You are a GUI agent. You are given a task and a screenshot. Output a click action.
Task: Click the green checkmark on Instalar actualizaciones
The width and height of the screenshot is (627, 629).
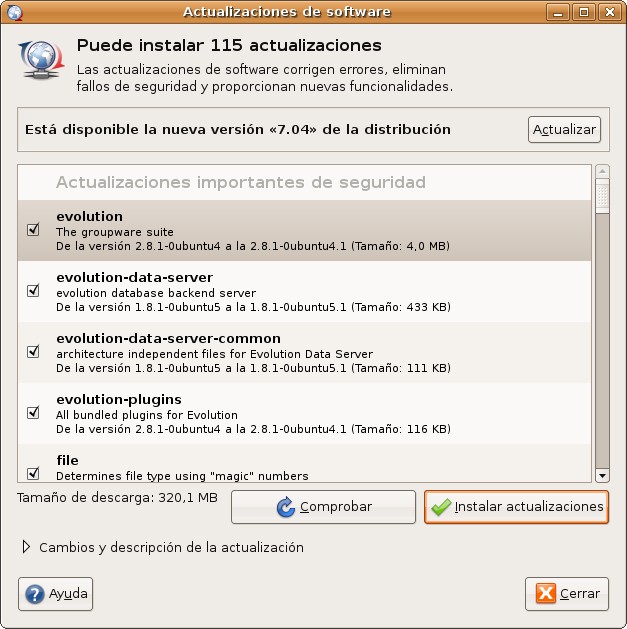click(441, 507)
